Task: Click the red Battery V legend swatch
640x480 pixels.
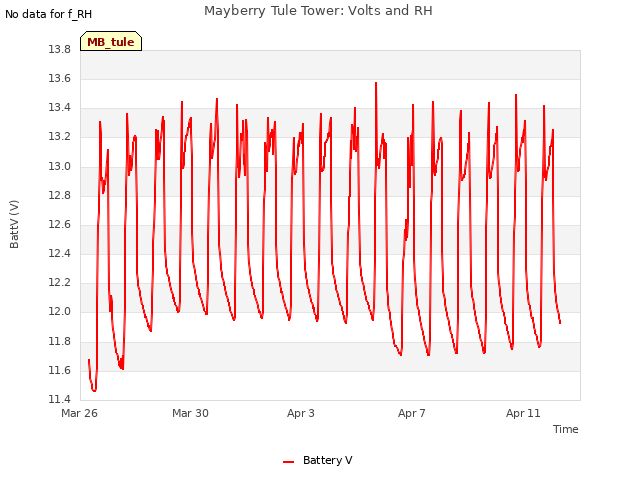Action: click(x=289, y=462)
